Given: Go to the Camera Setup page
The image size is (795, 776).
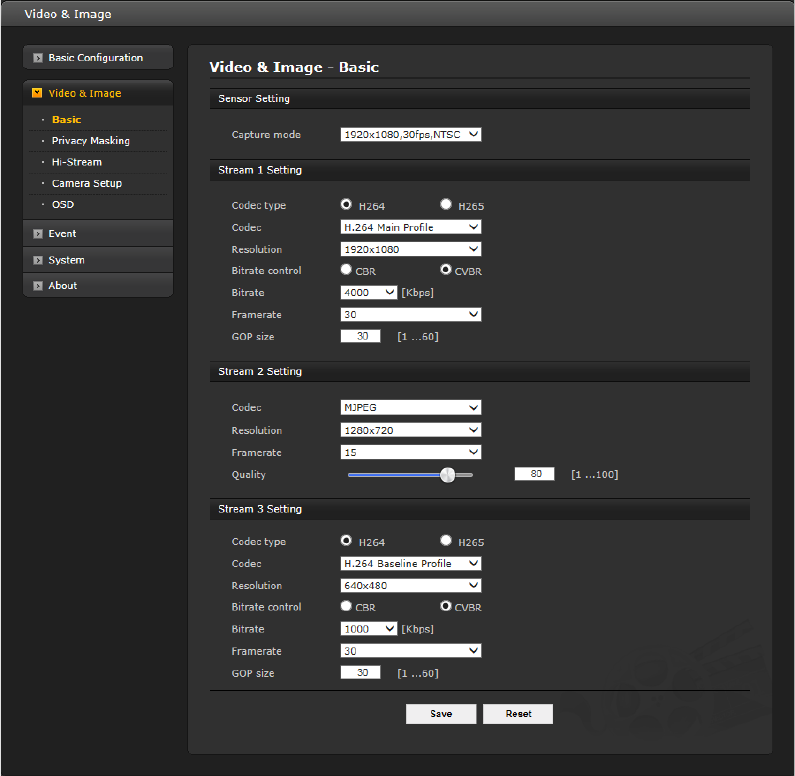Looking at the screenshot, I should pos(87,183).
